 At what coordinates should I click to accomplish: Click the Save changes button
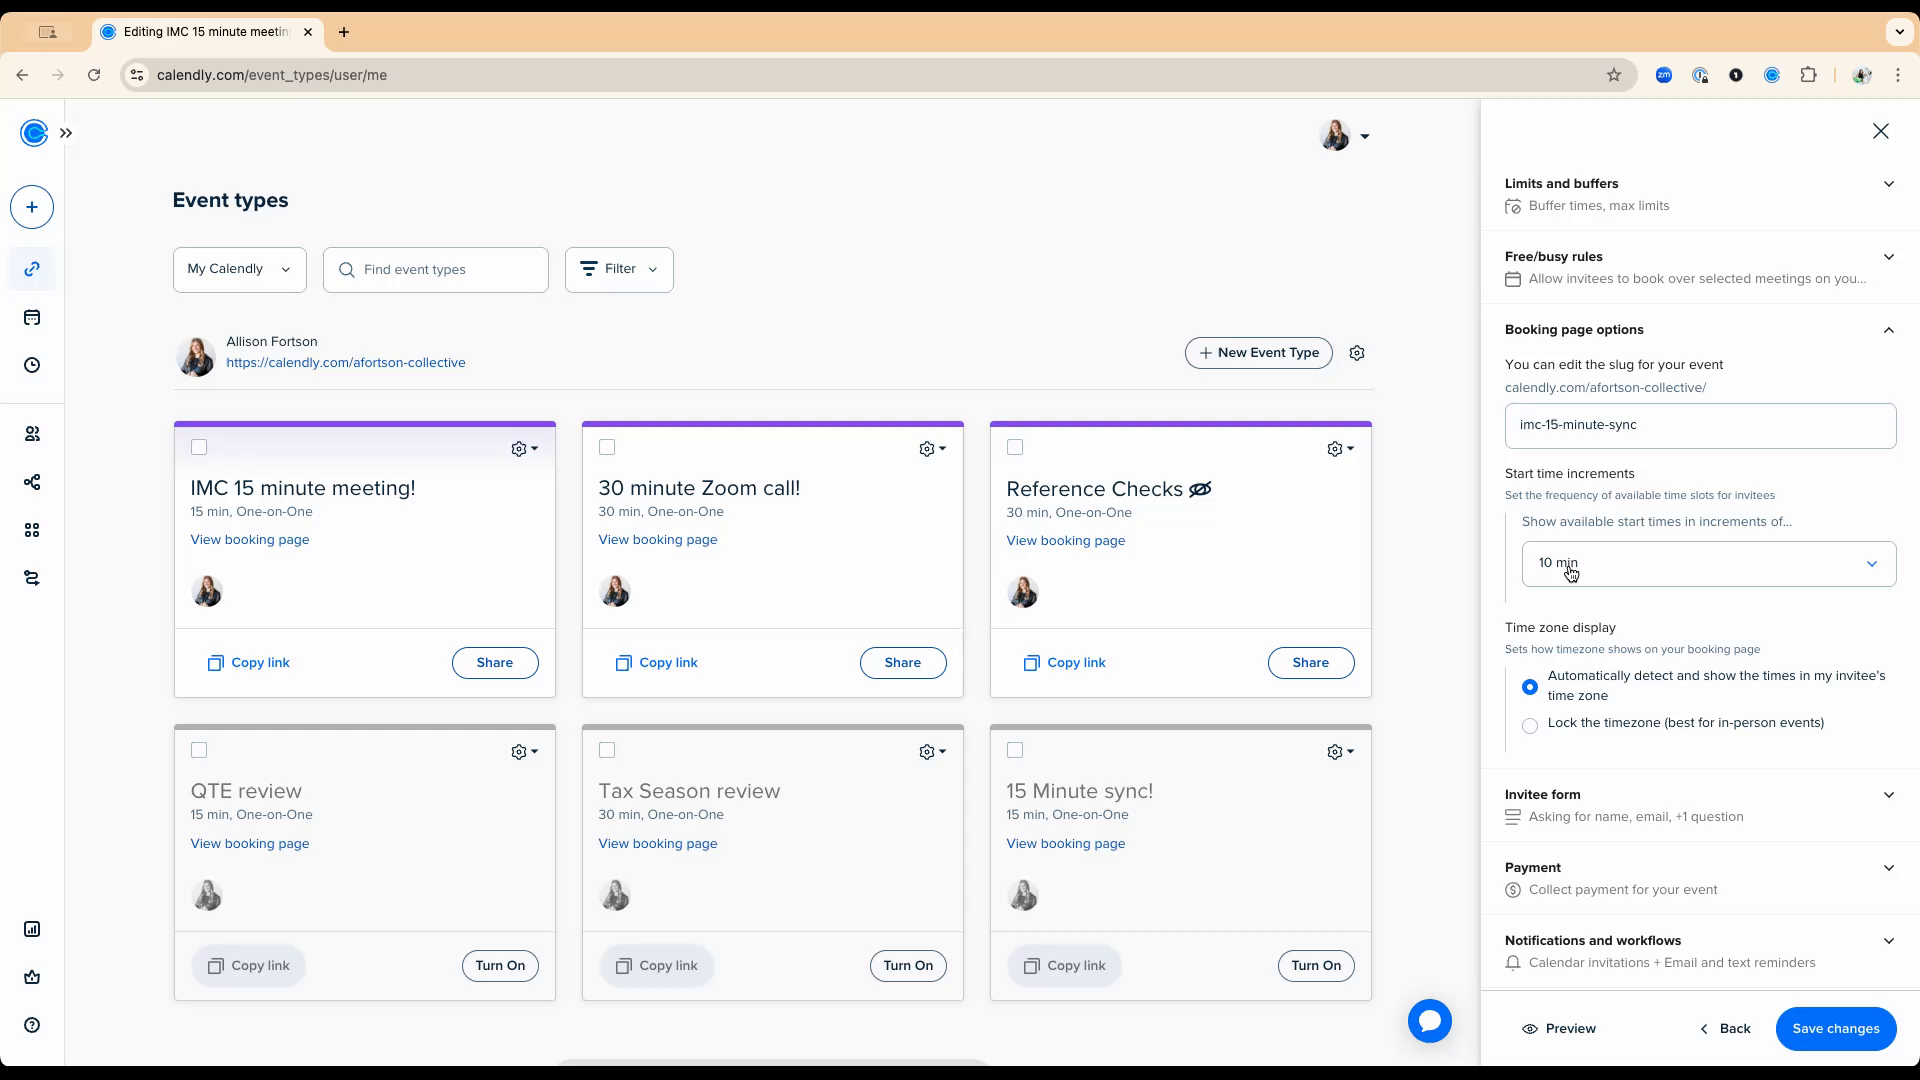1835,1029
